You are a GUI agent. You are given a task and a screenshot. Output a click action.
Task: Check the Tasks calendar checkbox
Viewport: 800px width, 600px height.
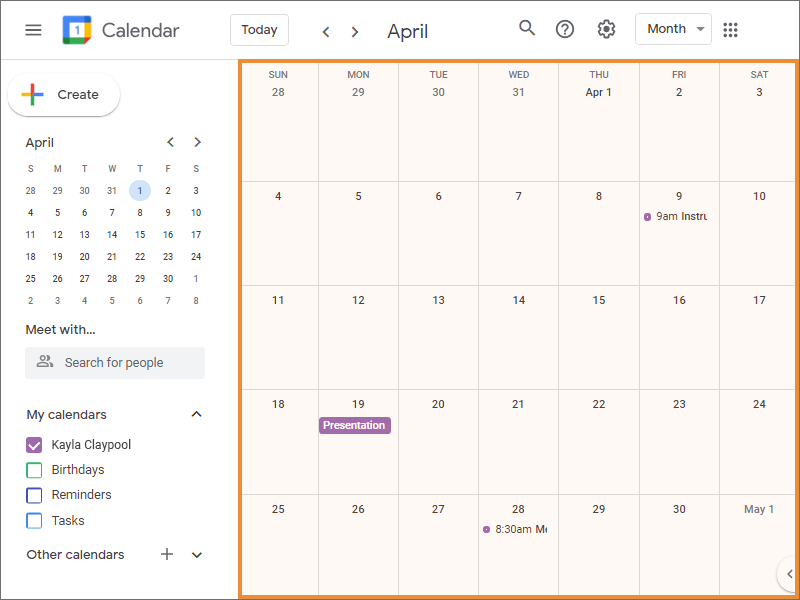tap(34, 520)
